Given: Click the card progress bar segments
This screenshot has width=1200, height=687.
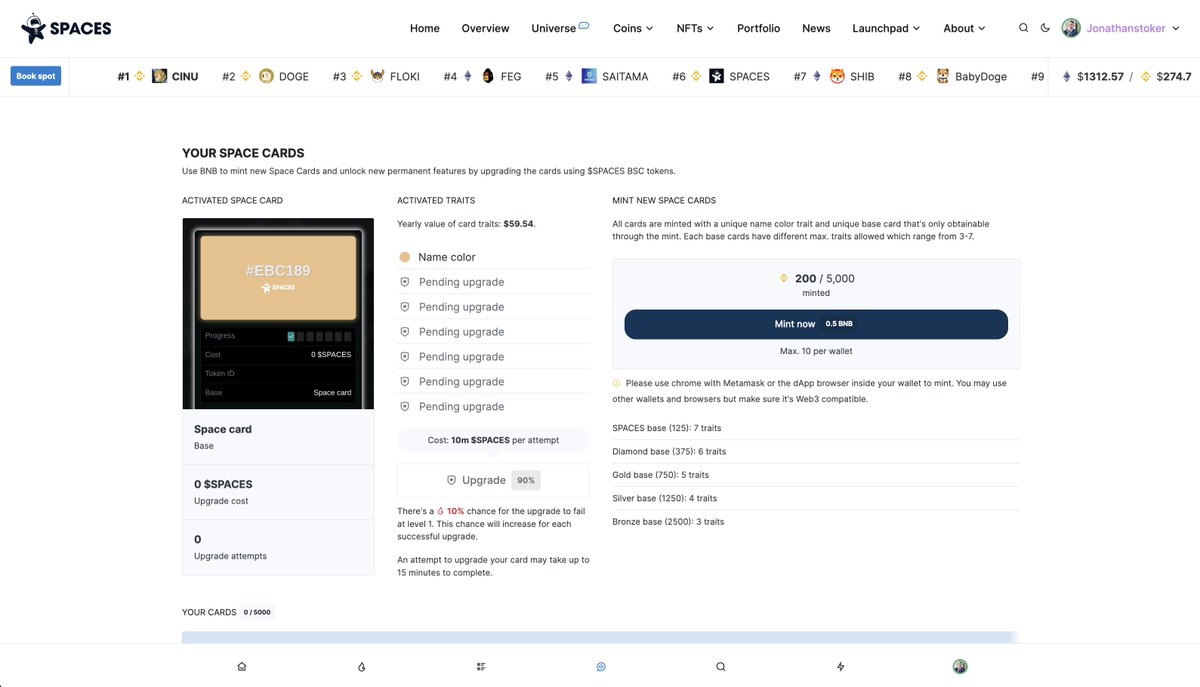Looking at the screenshot, I should [x=320, y=336].
